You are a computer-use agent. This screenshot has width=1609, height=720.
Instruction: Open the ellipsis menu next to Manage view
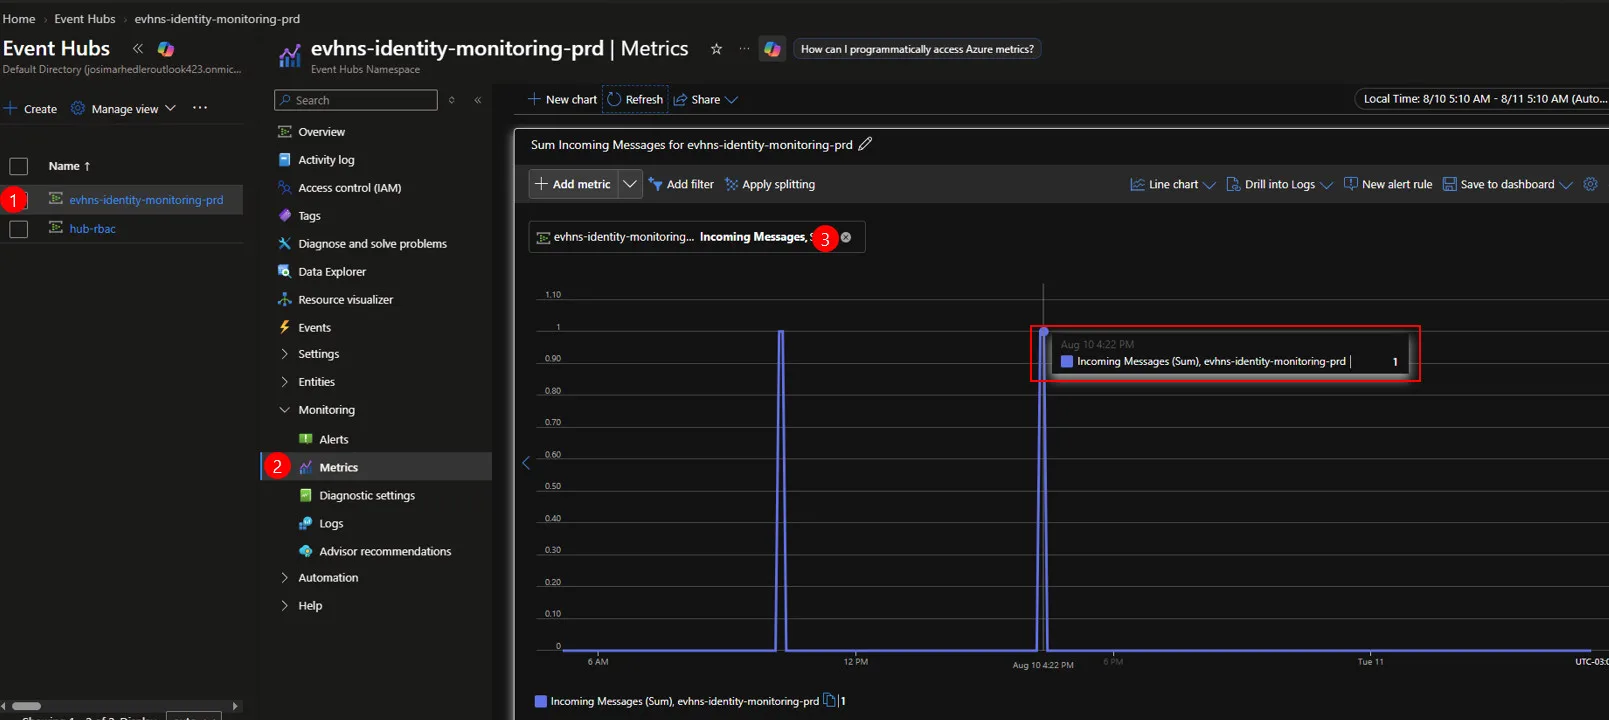[200, 108]
